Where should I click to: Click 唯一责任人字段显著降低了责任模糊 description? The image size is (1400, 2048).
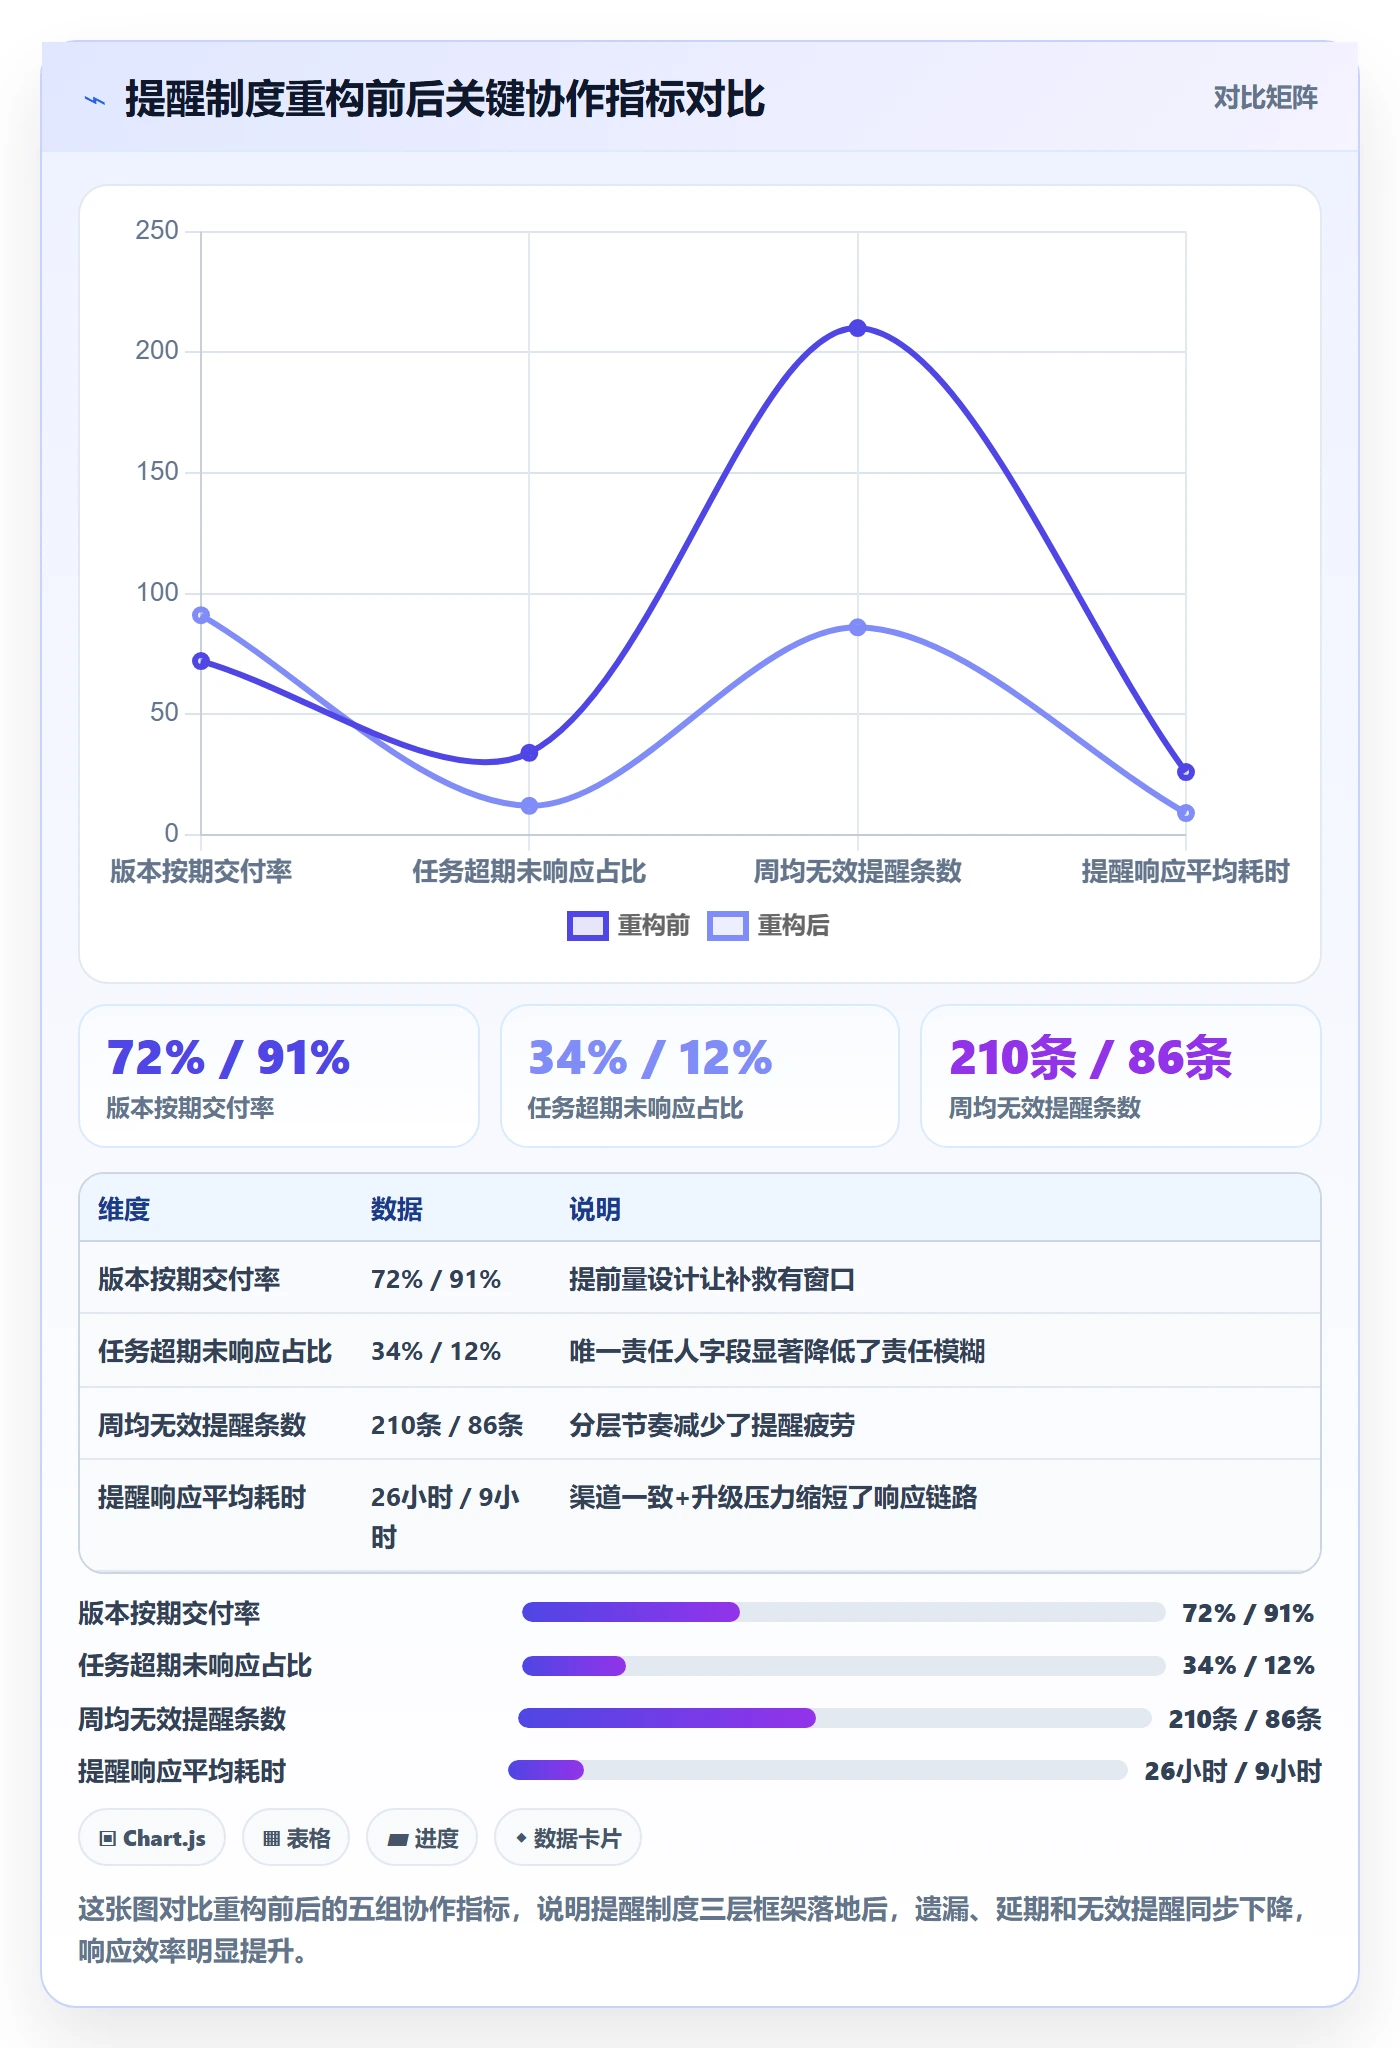pos(777,1351)
